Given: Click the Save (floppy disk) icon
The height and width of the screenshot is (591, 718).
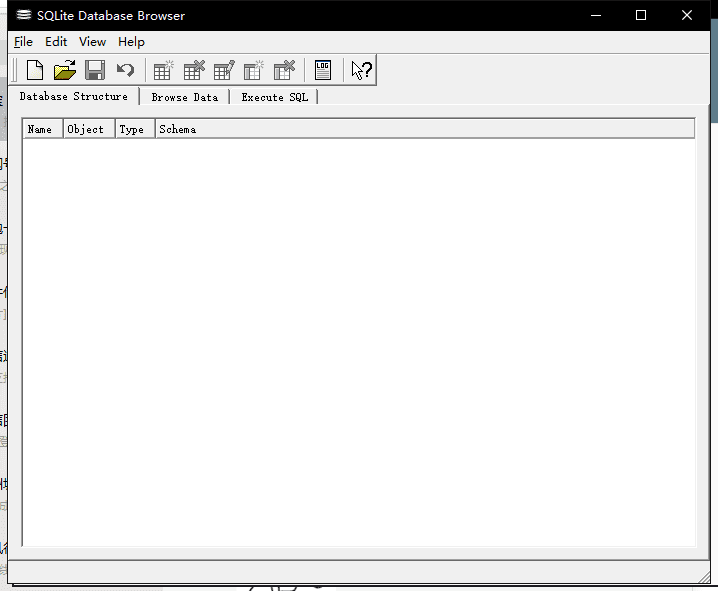Looking at the screenshot, I should point(95,70).
